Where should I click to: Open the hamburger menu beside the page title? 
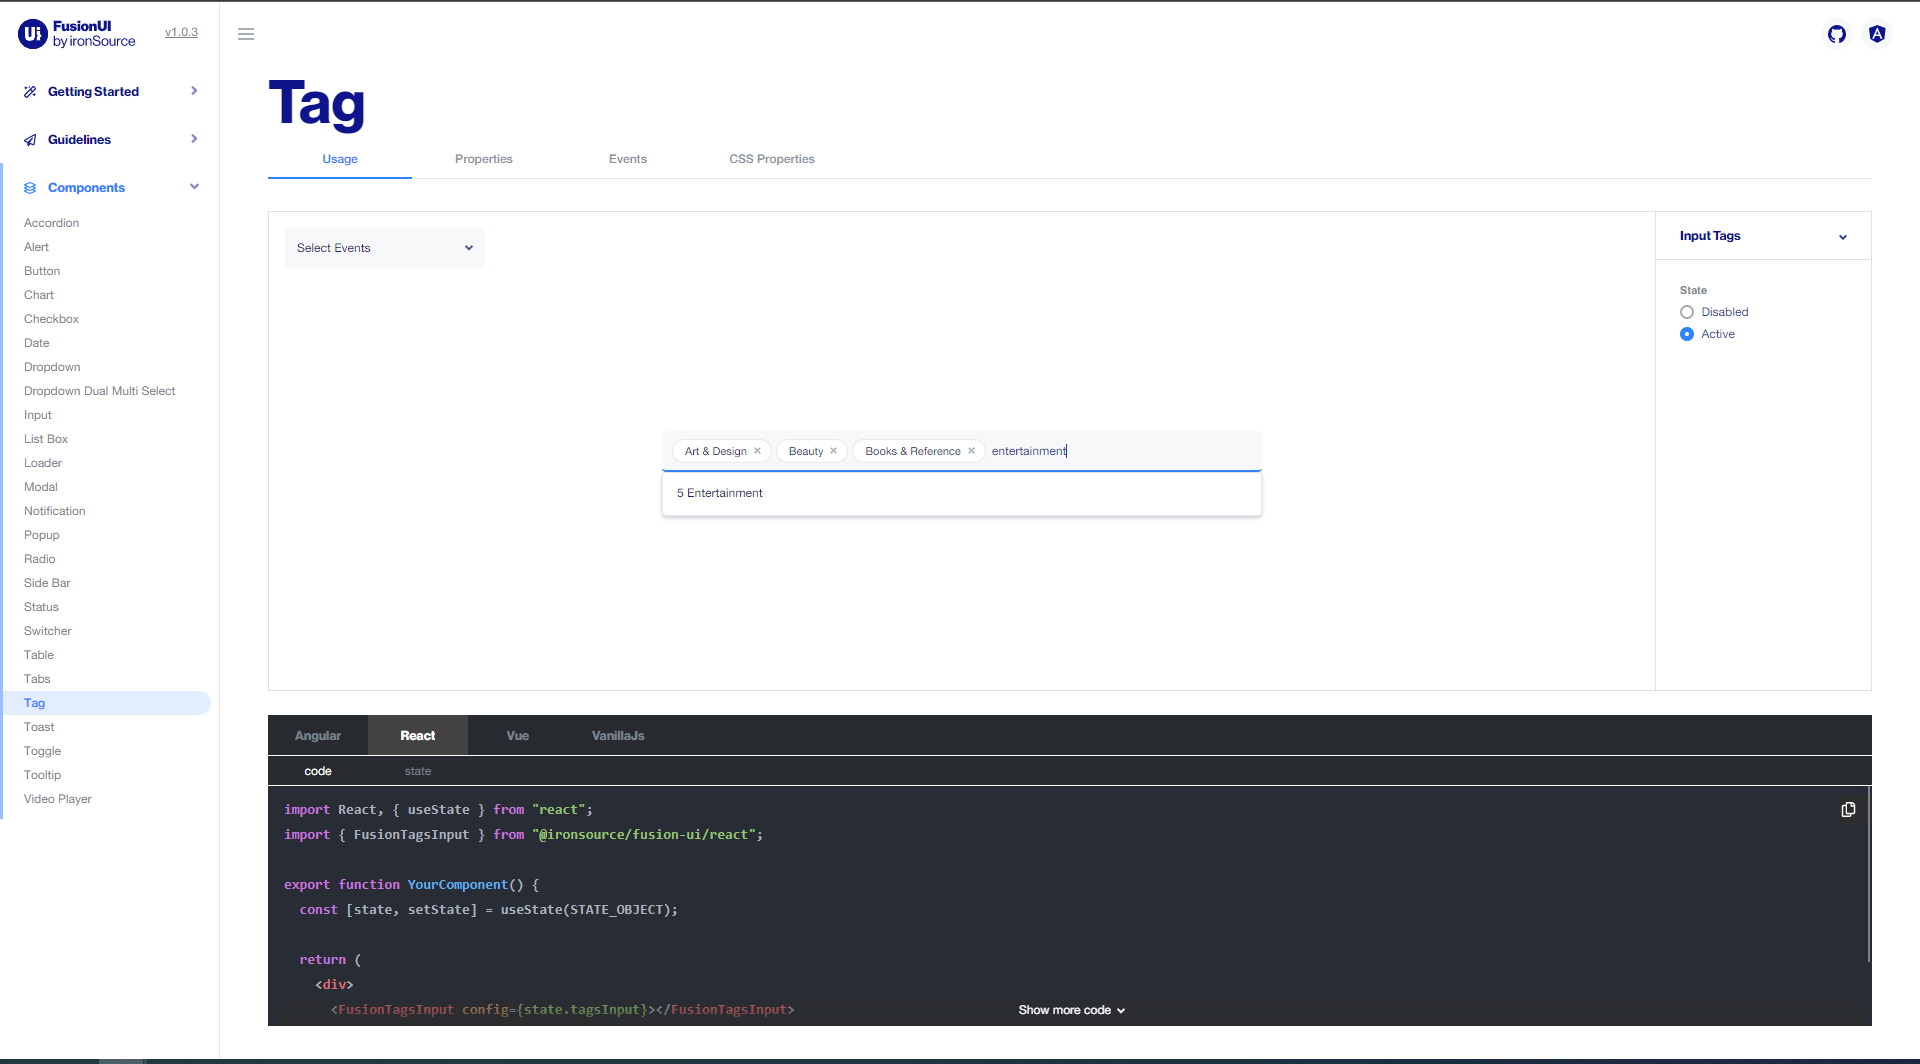[246, 33]
